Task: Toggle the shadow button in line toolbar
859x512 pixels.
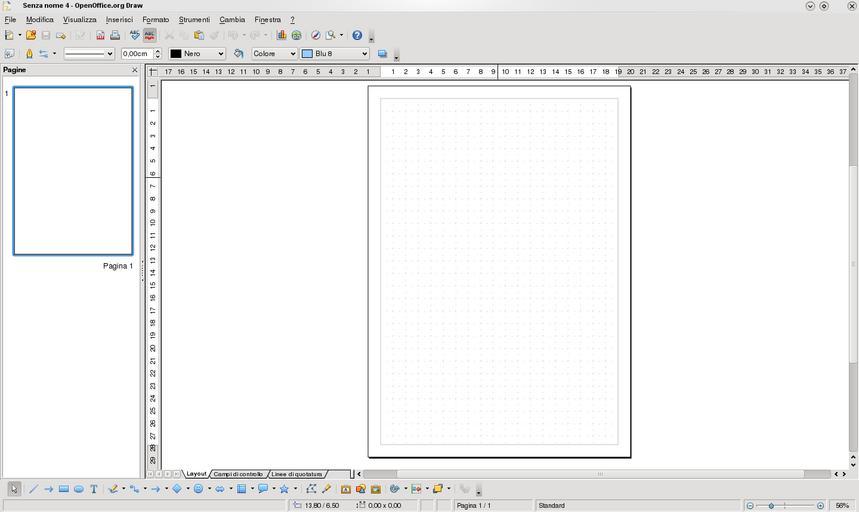Action: click(x=382, y=54)
